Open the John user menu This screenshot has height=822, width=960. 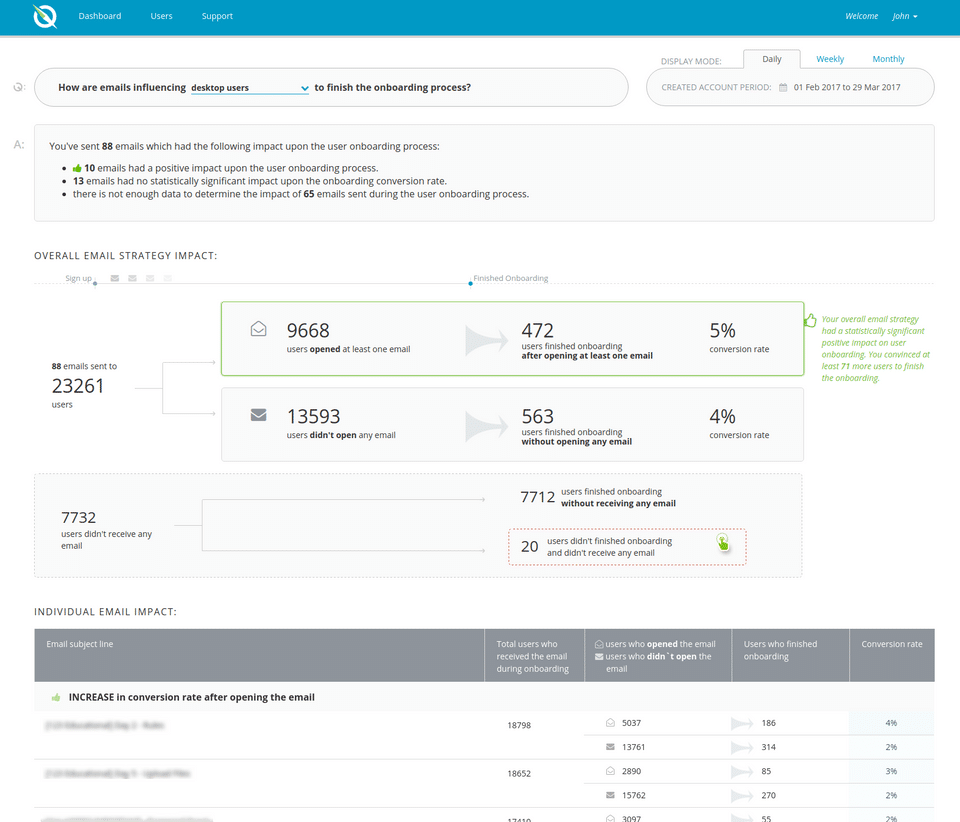[905, 16]
